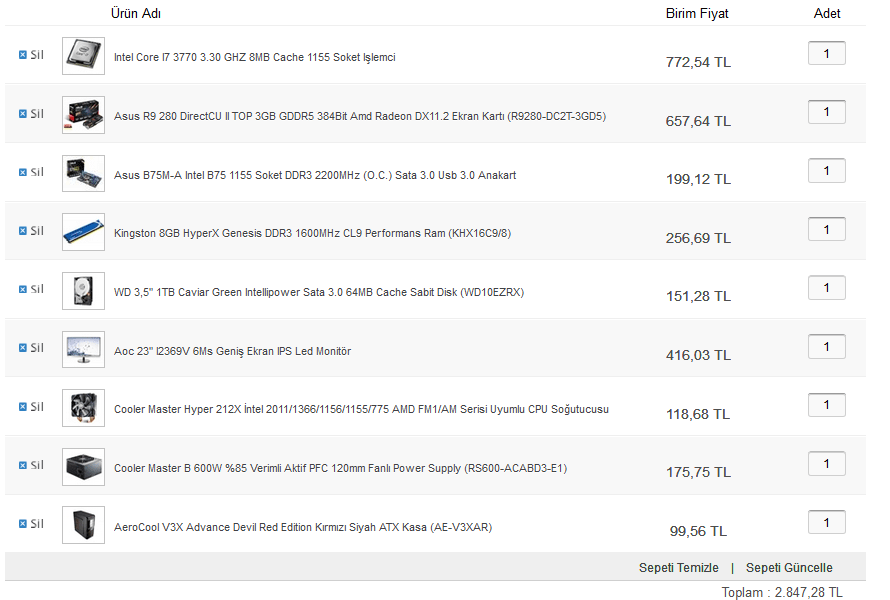
Task: Remove the Intel Core I7 3770 item via Sil icon
Action: coord(31,55)
